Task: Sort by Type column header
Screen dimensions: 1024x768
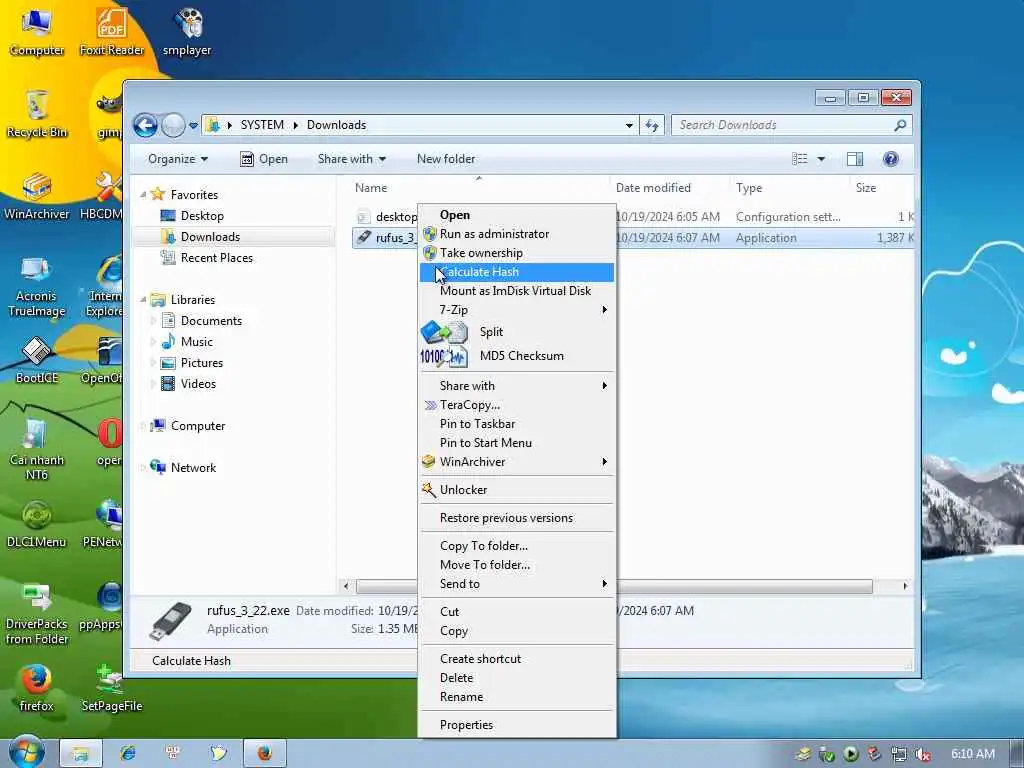Action: pos(749,187)
